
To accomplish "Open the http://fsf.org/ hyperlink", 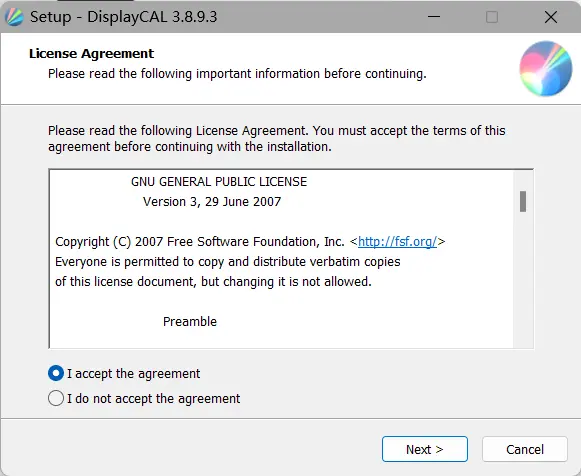I will (397, 242).
